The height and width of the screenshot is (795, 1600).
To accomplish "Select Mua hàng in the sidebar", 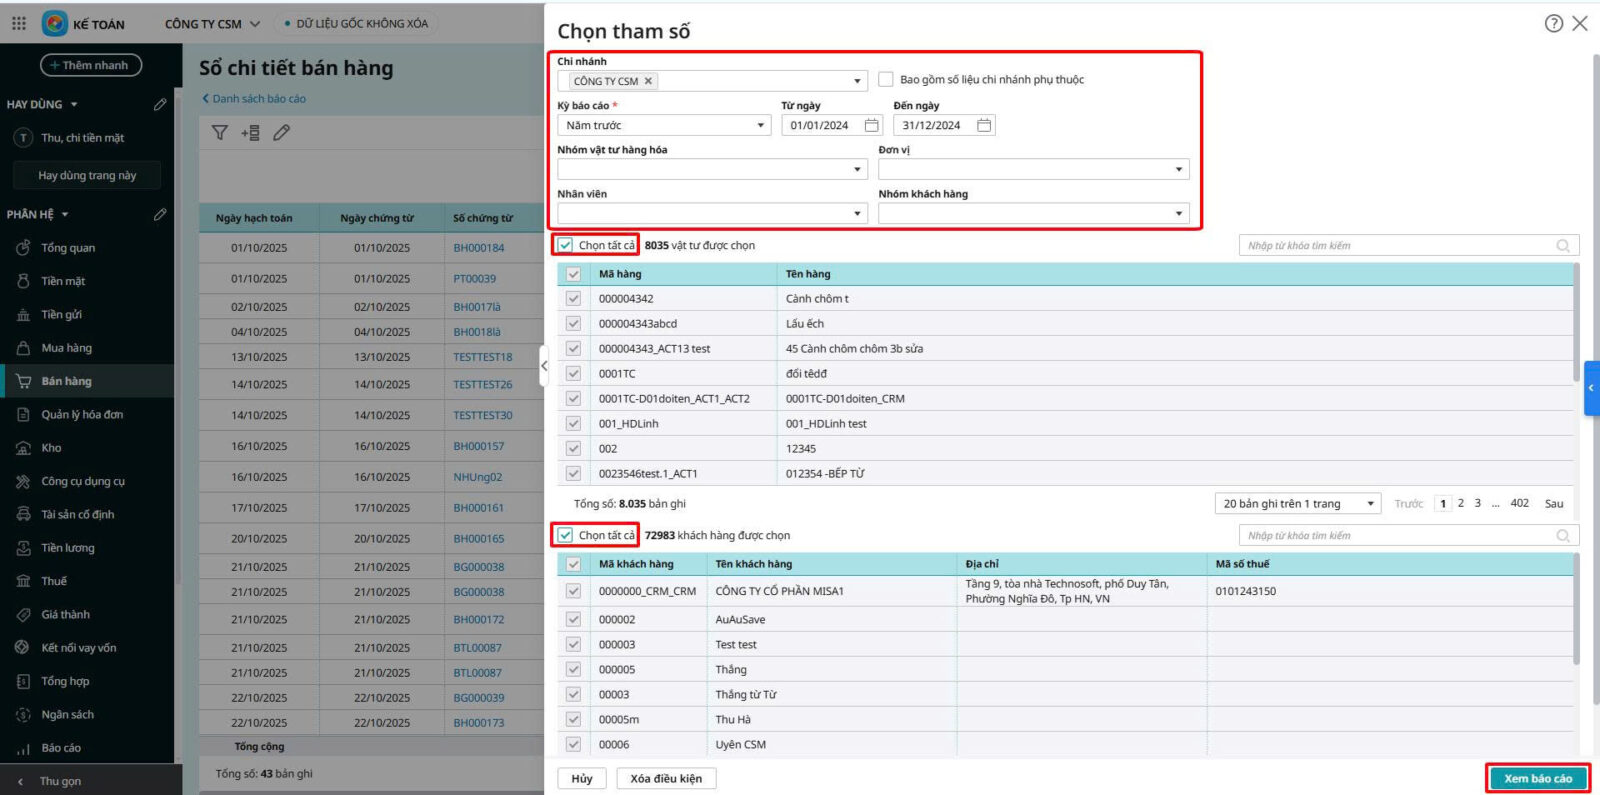I will 66,348.
